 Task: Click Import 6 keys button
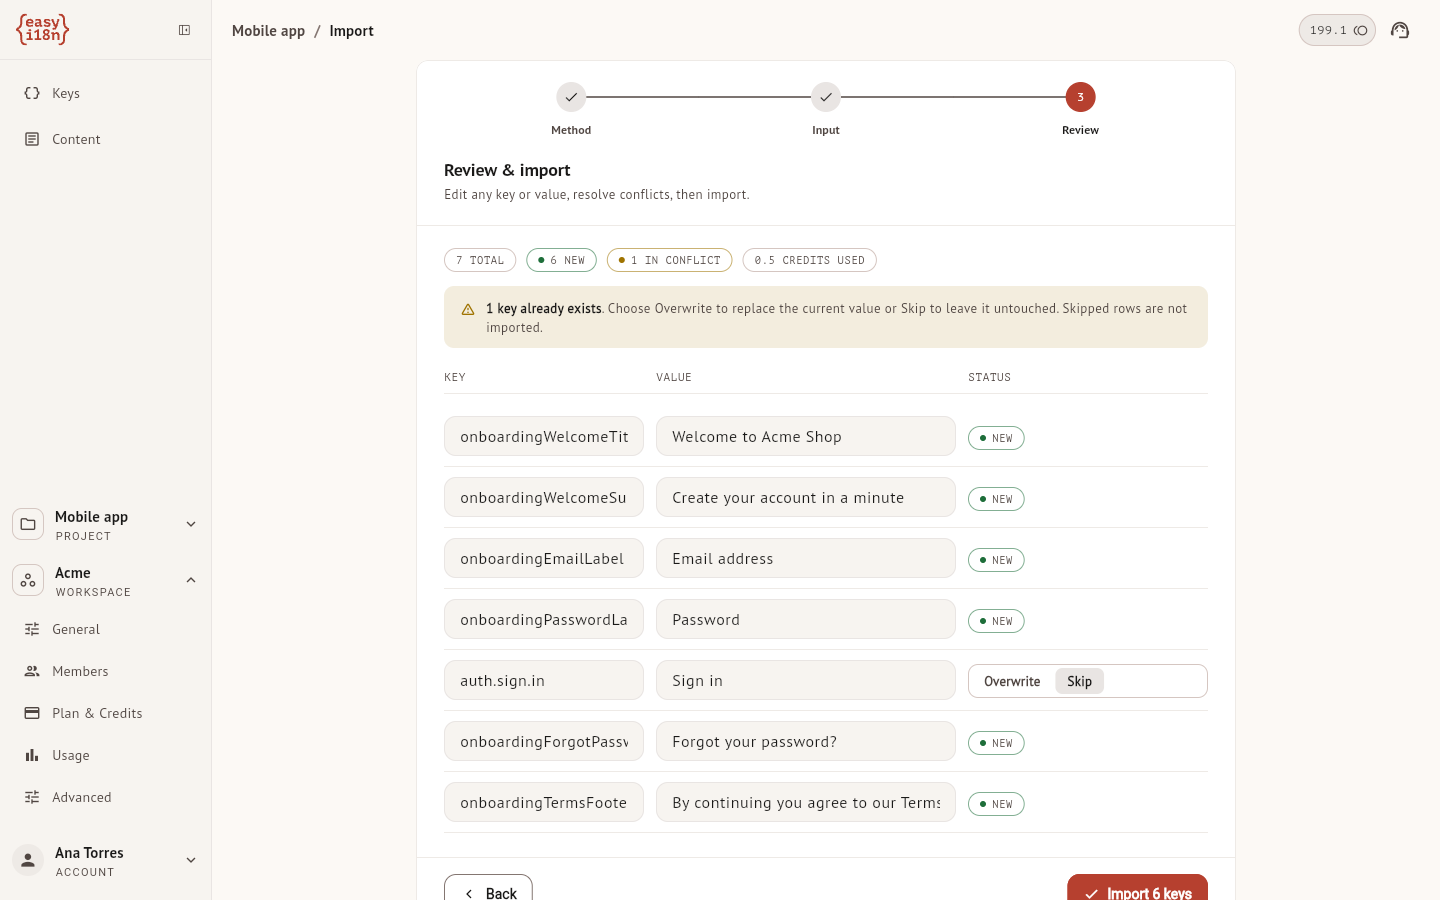click(x=1137, y=888)
